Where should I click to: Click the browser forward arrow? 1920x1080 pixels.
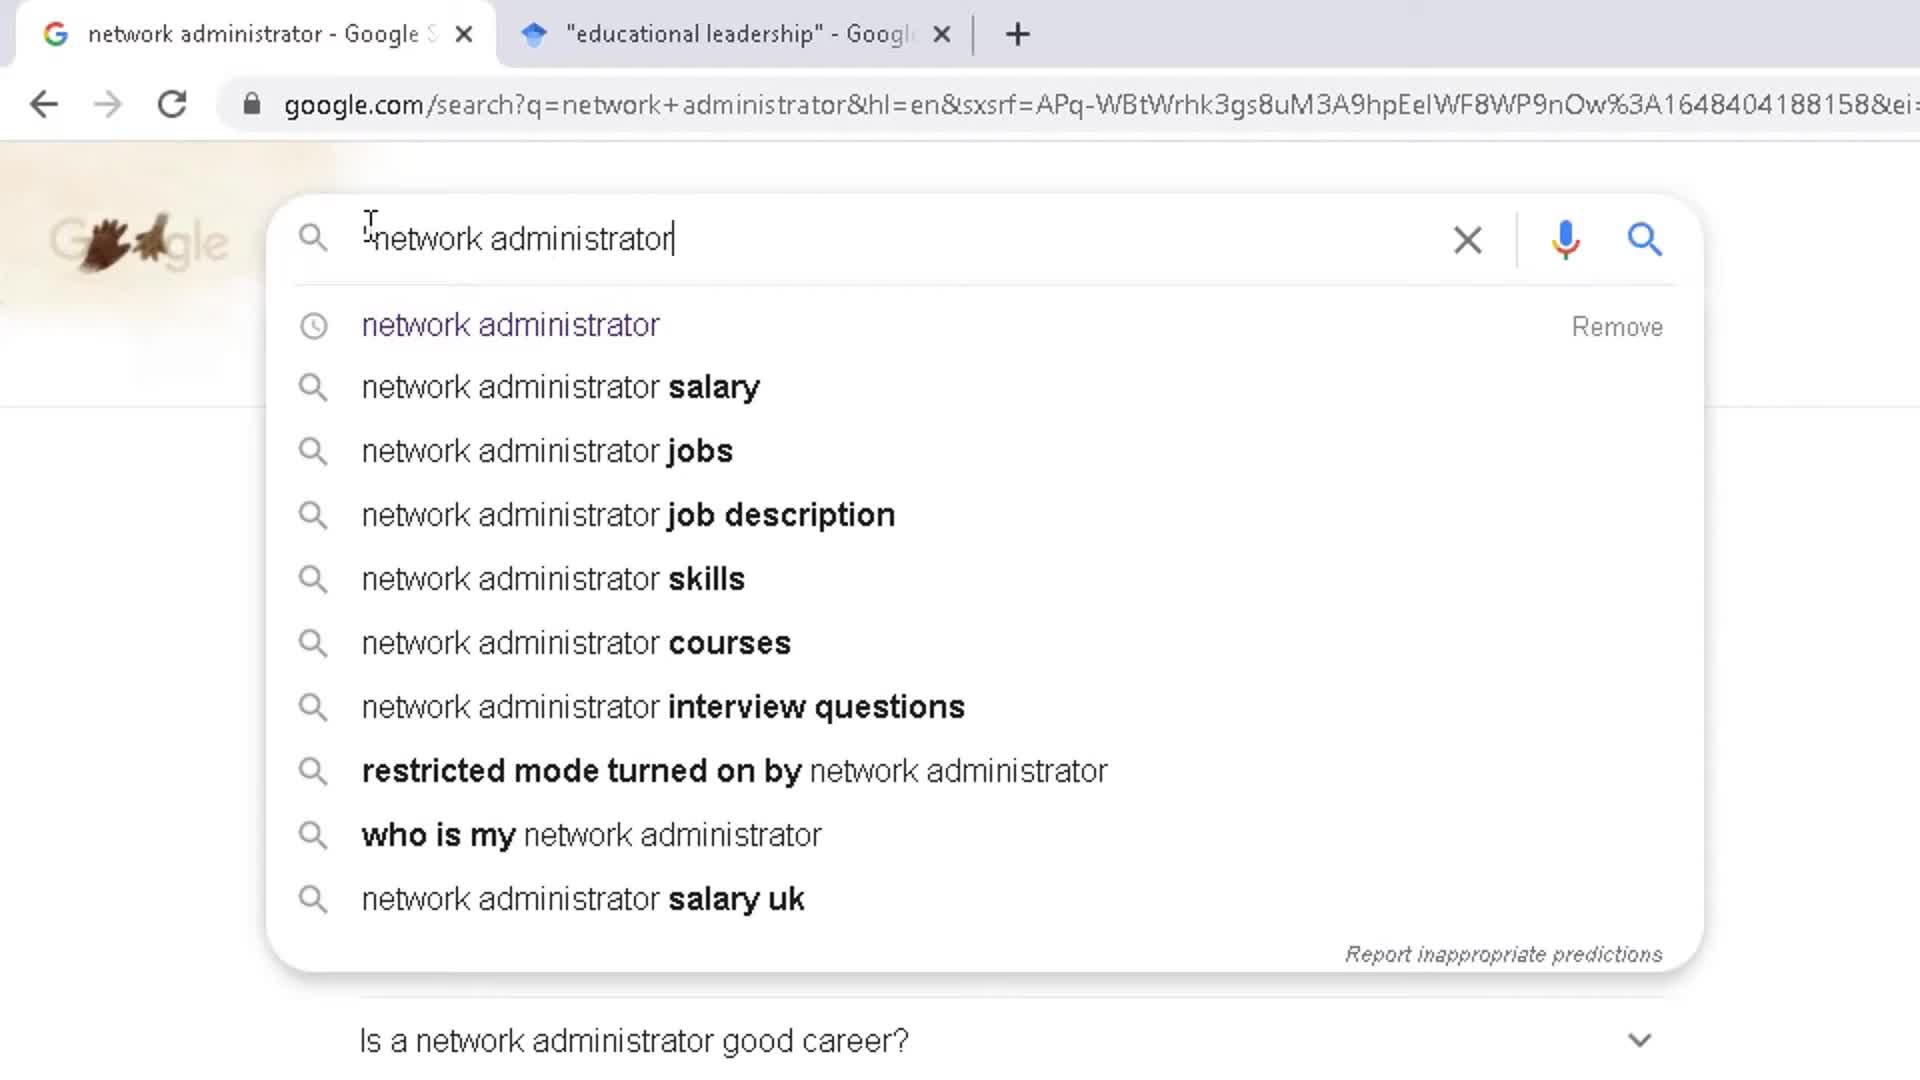(x=108, y=104)
